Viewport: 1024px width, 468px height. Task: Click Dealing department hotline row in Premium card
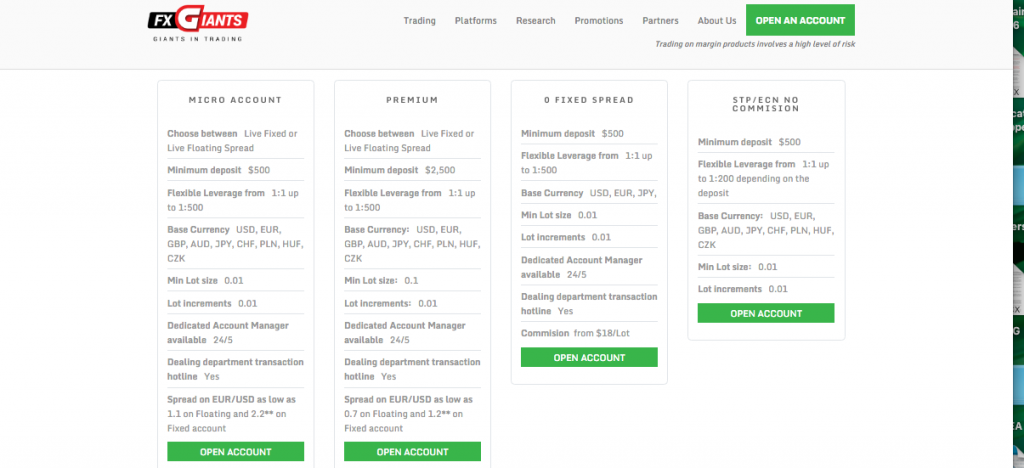click(412, 369)
